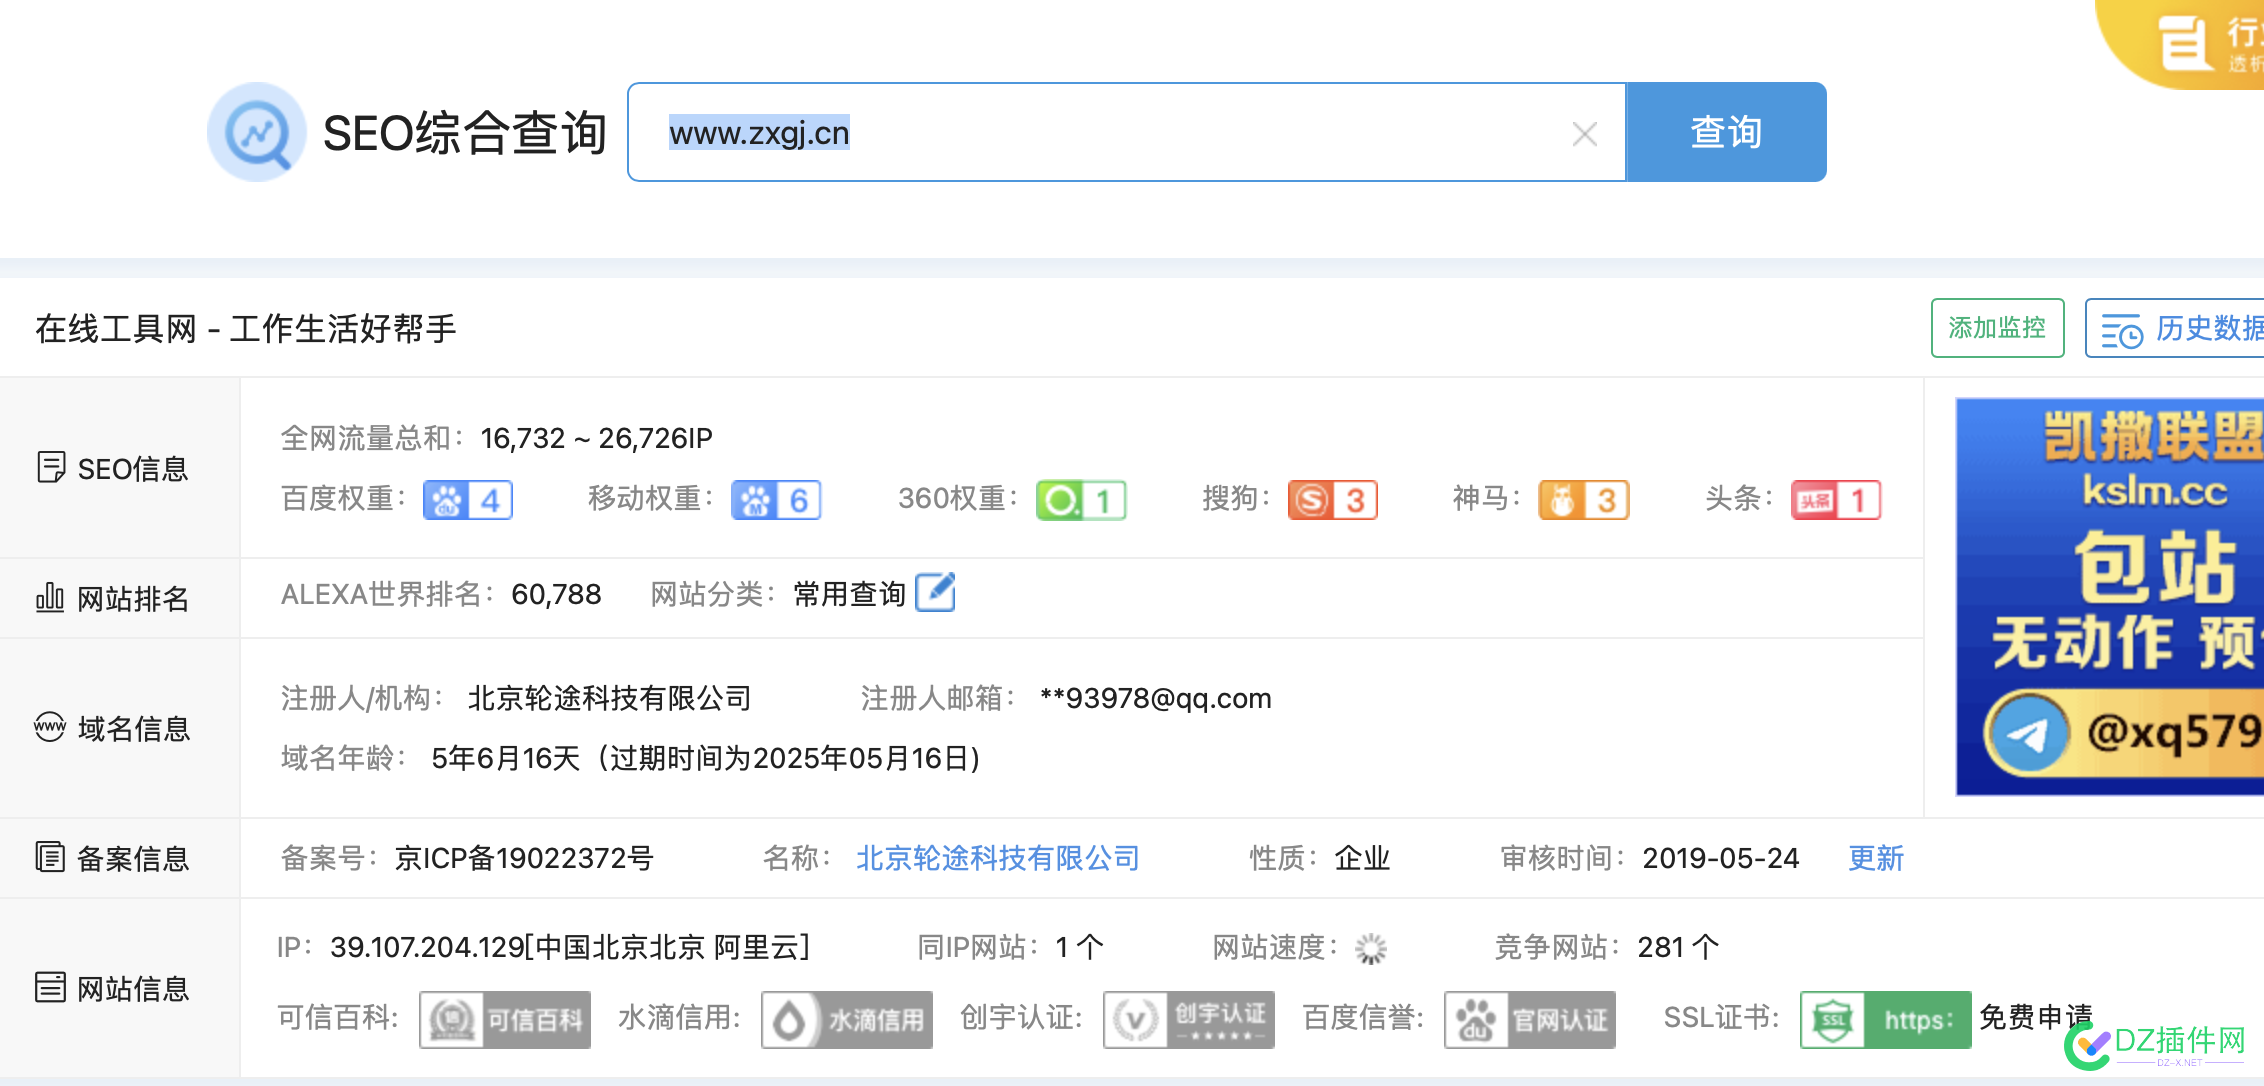Image resolution: width=2264 pixels, height=1086 pixels.
Task: Click the 创宇认证 badge
Action: 1189,1019
